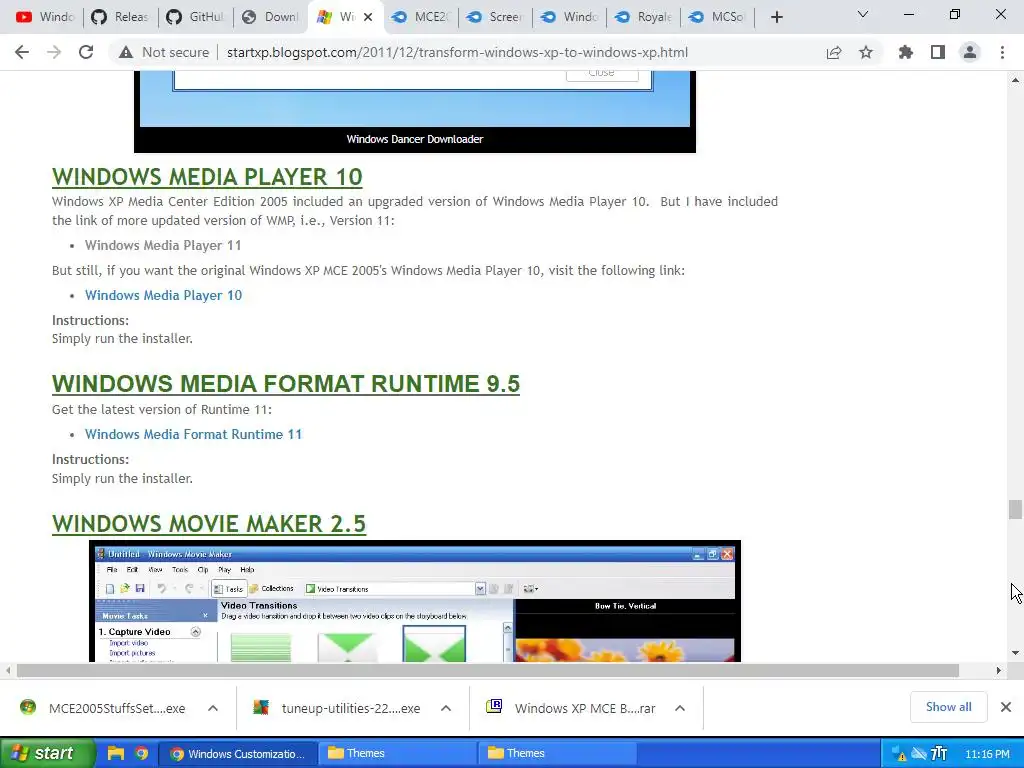Show all downloads
Screen dimensions: 1024x768
click(948, 707)
